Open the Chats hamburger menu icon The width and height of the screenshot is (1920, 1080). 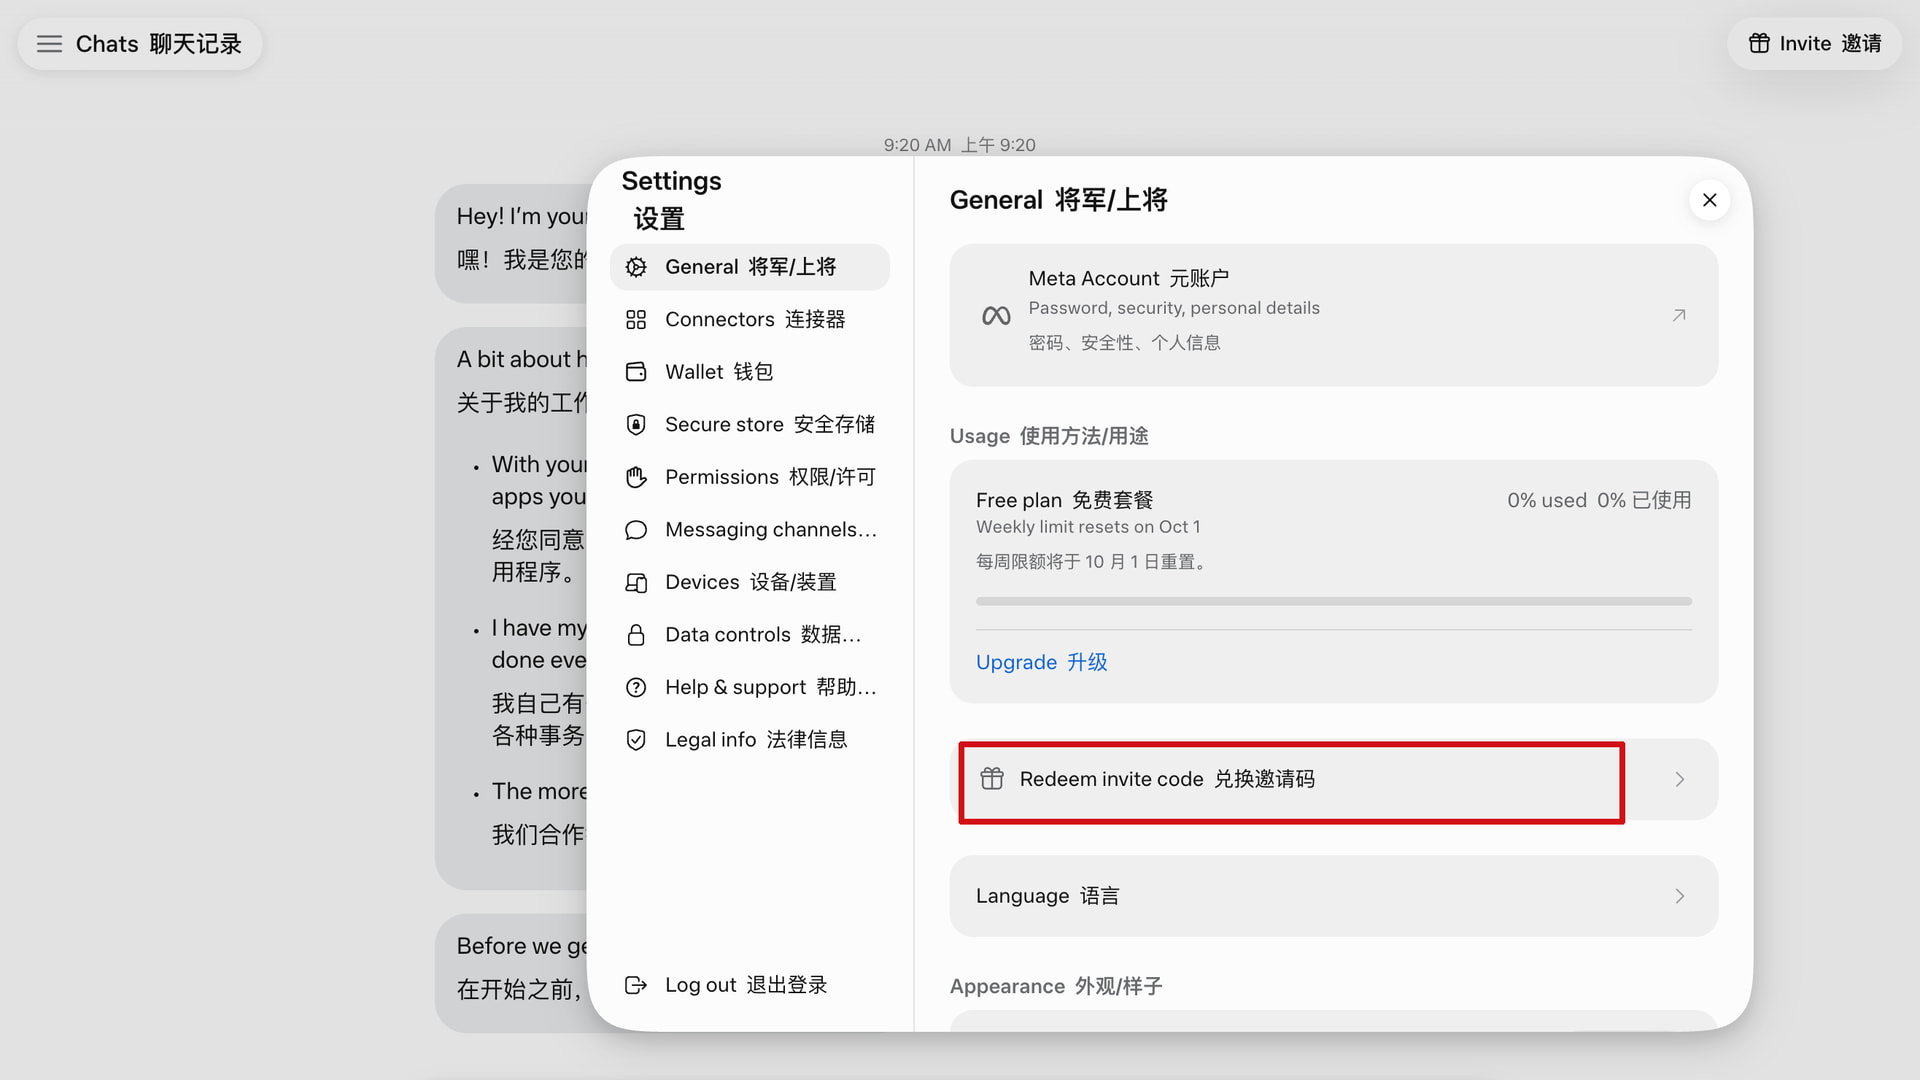tap(49, 44)
